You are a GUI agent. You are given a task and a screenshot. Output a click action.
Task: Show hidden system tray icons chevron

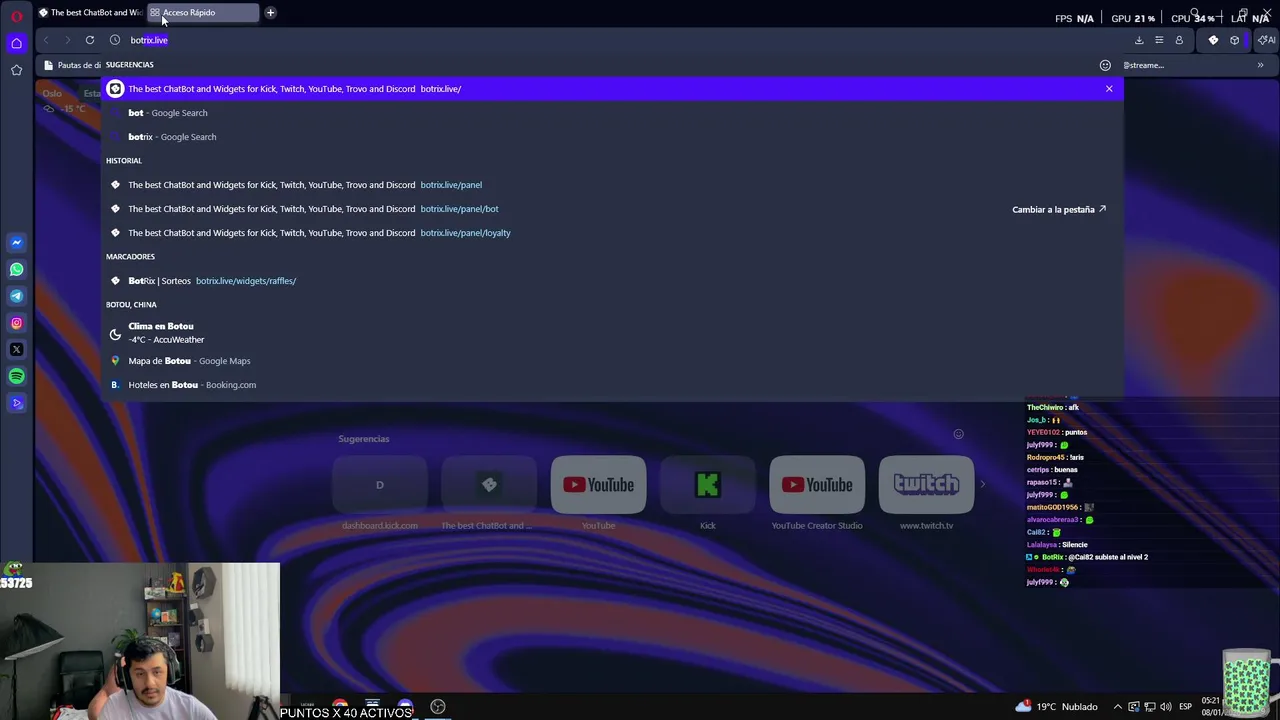point(1118,707)
